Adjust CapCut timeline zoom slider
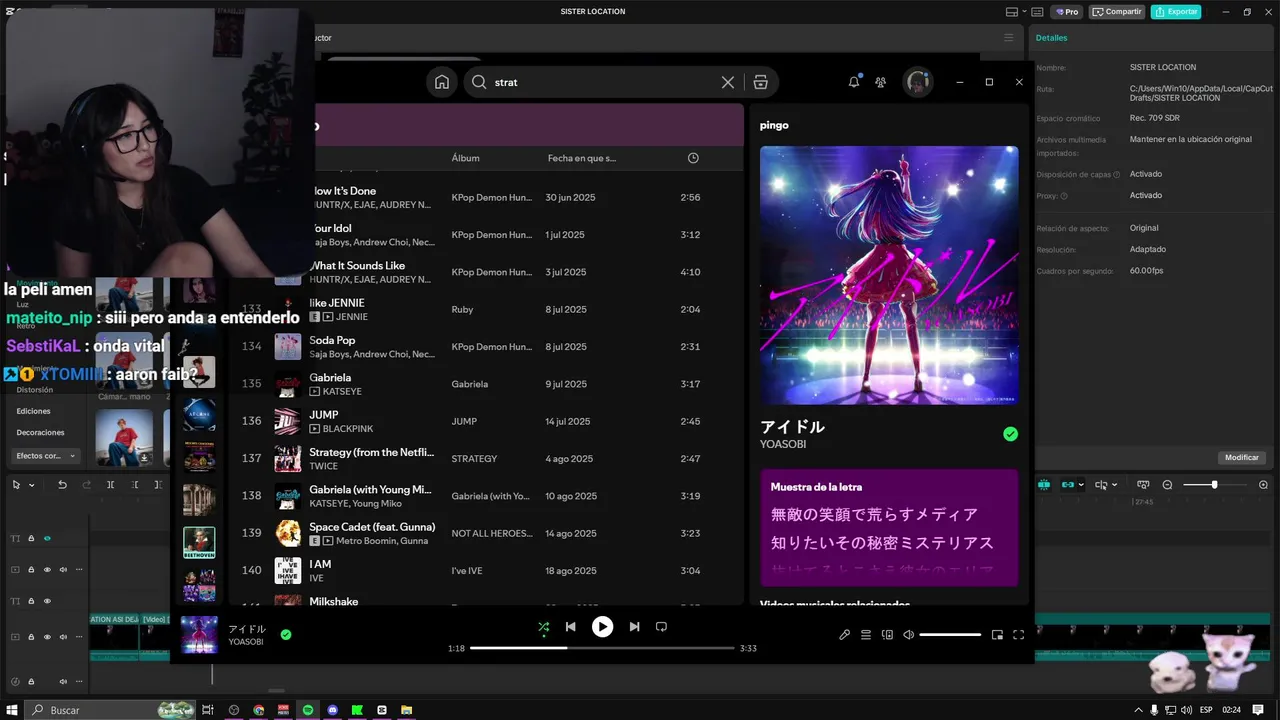The width and height of the screenshot is (1280, 720). click(x=1214, y=485)
